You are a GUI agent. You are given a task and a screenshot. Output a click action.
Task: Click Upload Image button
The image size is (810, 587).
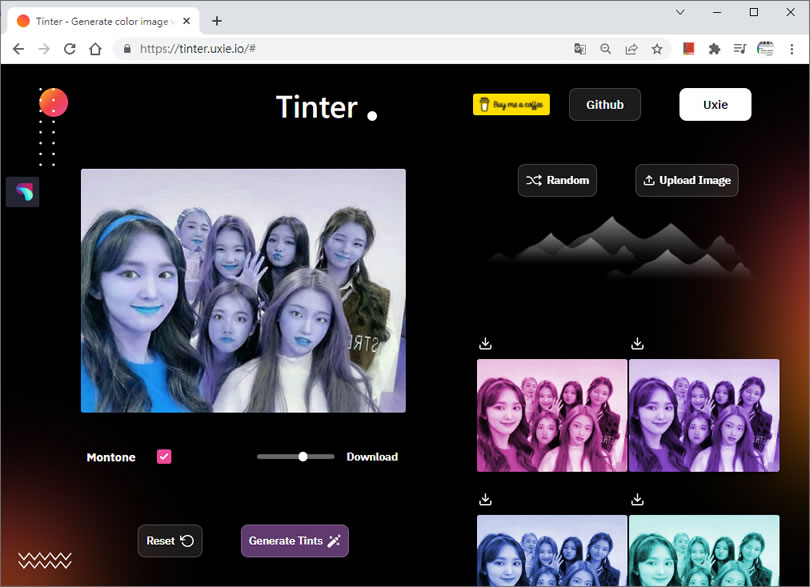(687, 180)
